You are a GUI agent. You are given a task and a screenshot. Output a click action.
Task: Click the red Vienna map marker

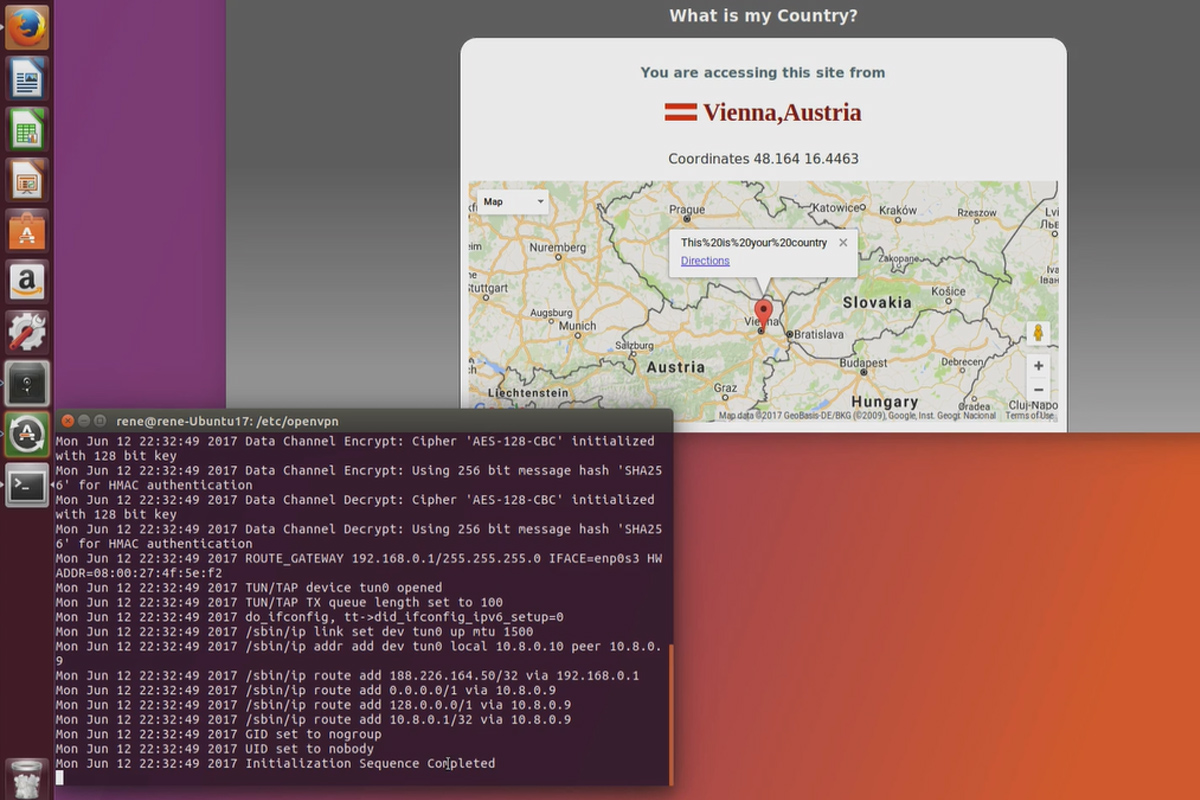click(763, 314)
